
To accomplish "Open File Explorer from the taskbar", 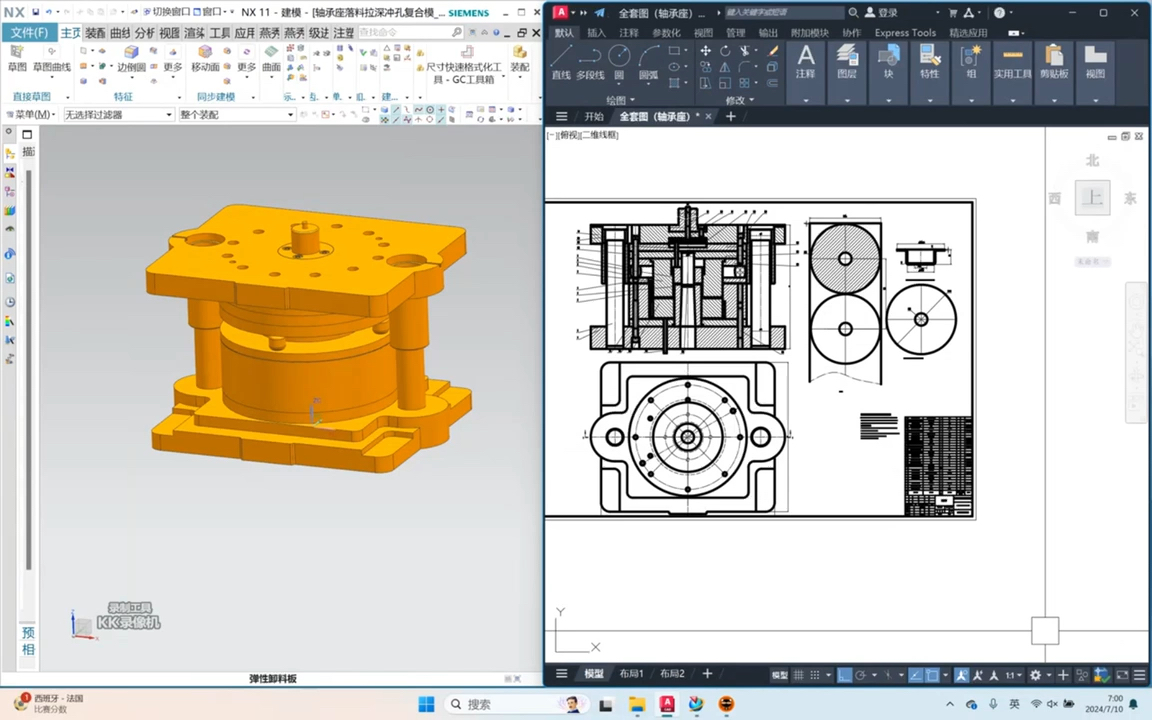I will pyautogui.click(x=636, y=704).
